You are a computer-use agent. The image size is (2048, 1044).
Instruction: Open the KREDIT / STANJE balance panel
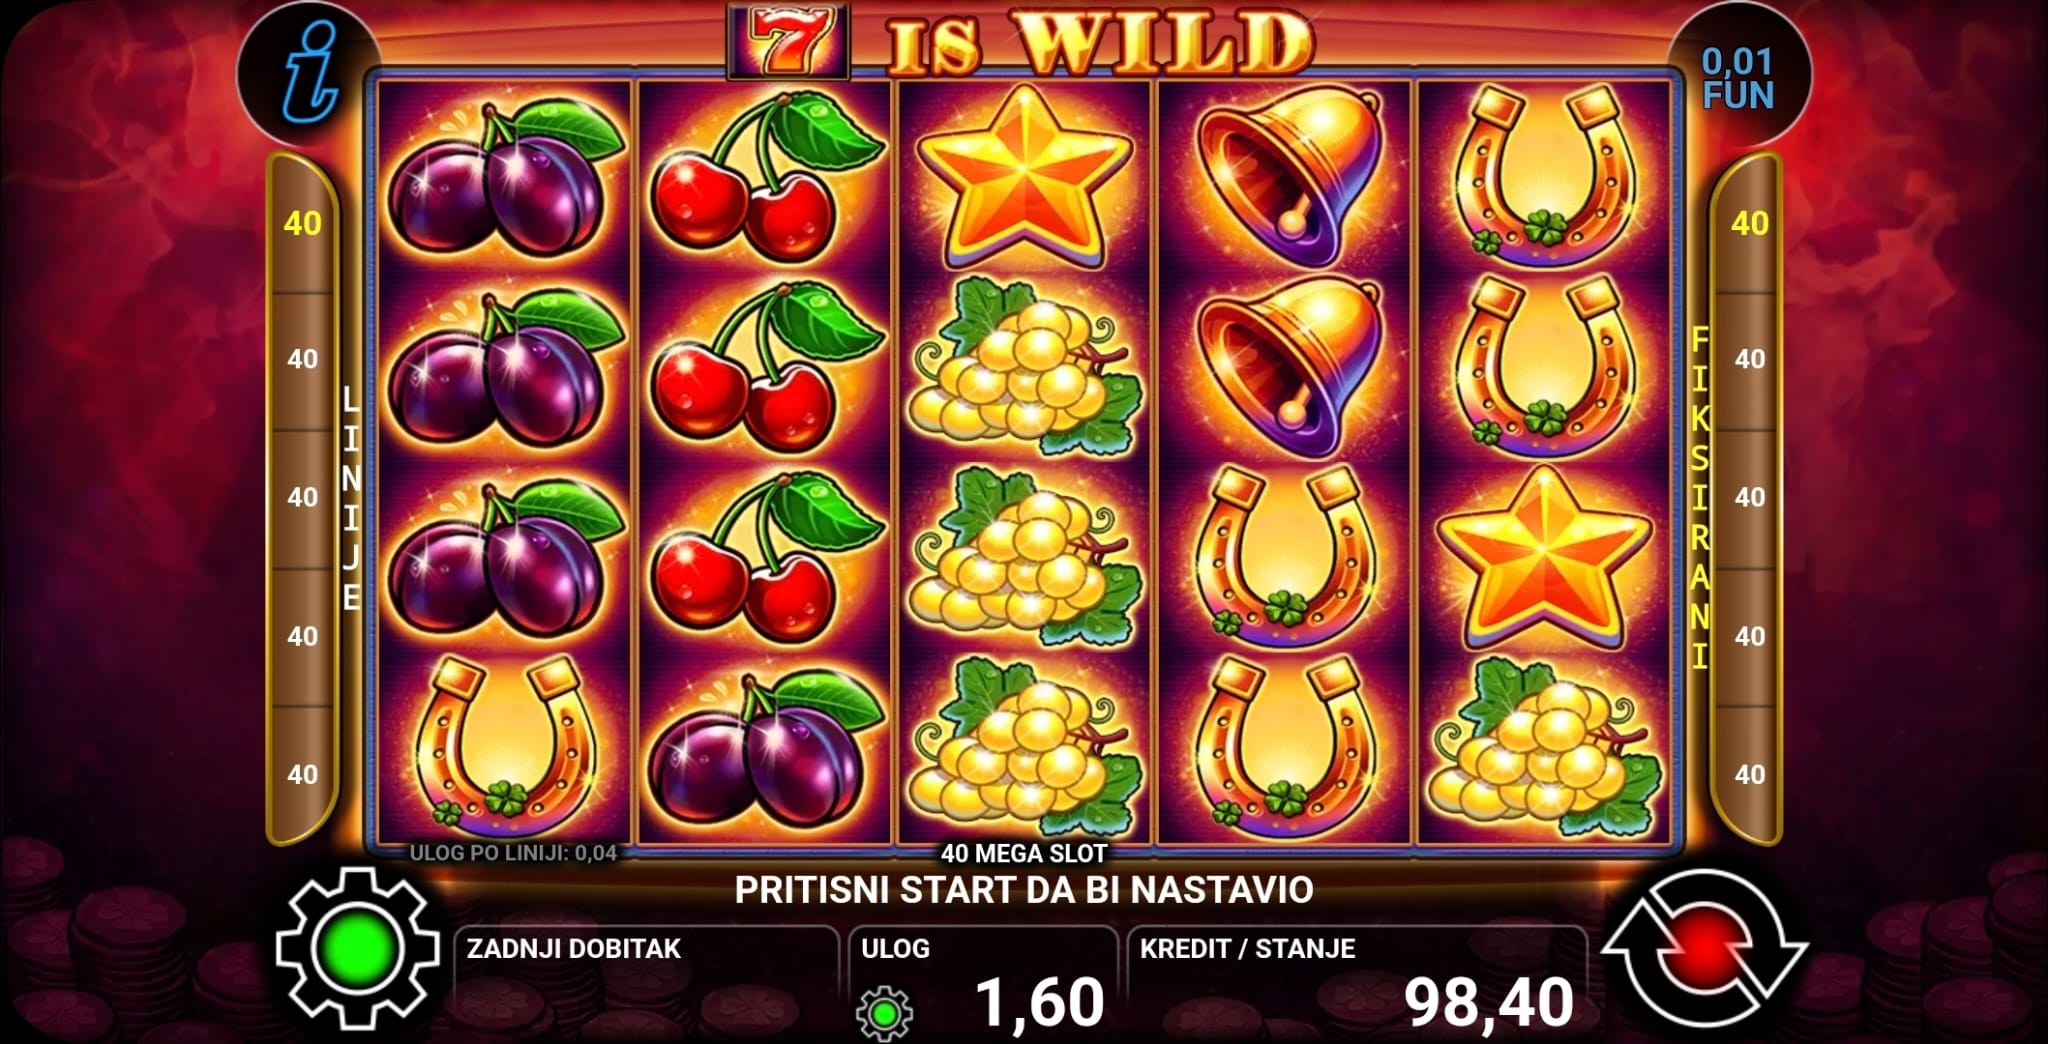click(1358, 982)
